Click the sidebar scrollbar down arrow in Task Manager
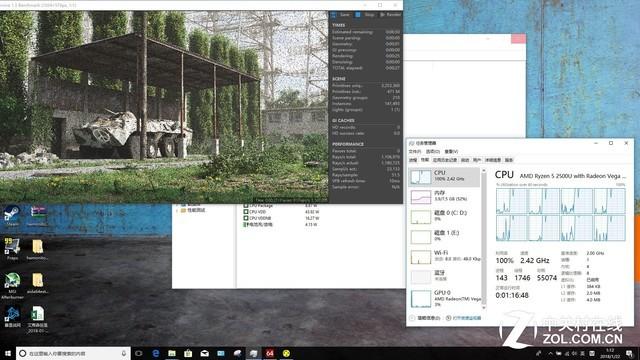Screen dimensions: 640x360 tap(484, 307)
